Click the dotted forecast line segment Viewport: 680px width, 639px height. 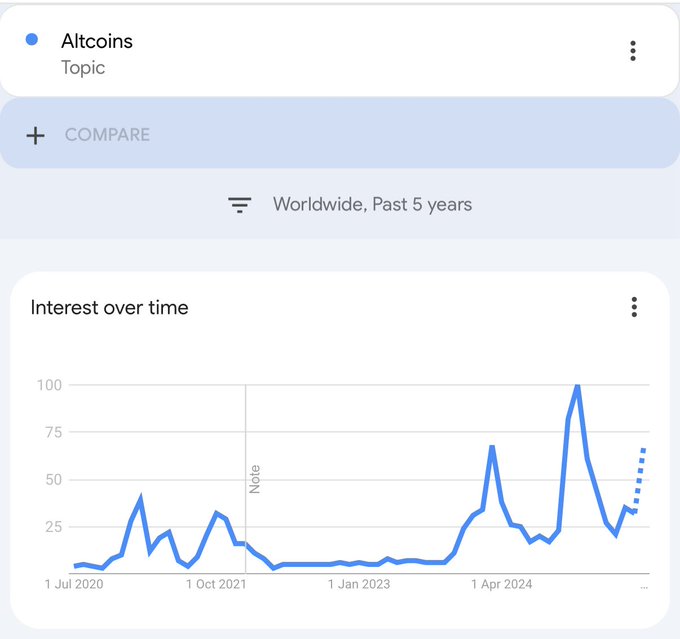(639, 480)
